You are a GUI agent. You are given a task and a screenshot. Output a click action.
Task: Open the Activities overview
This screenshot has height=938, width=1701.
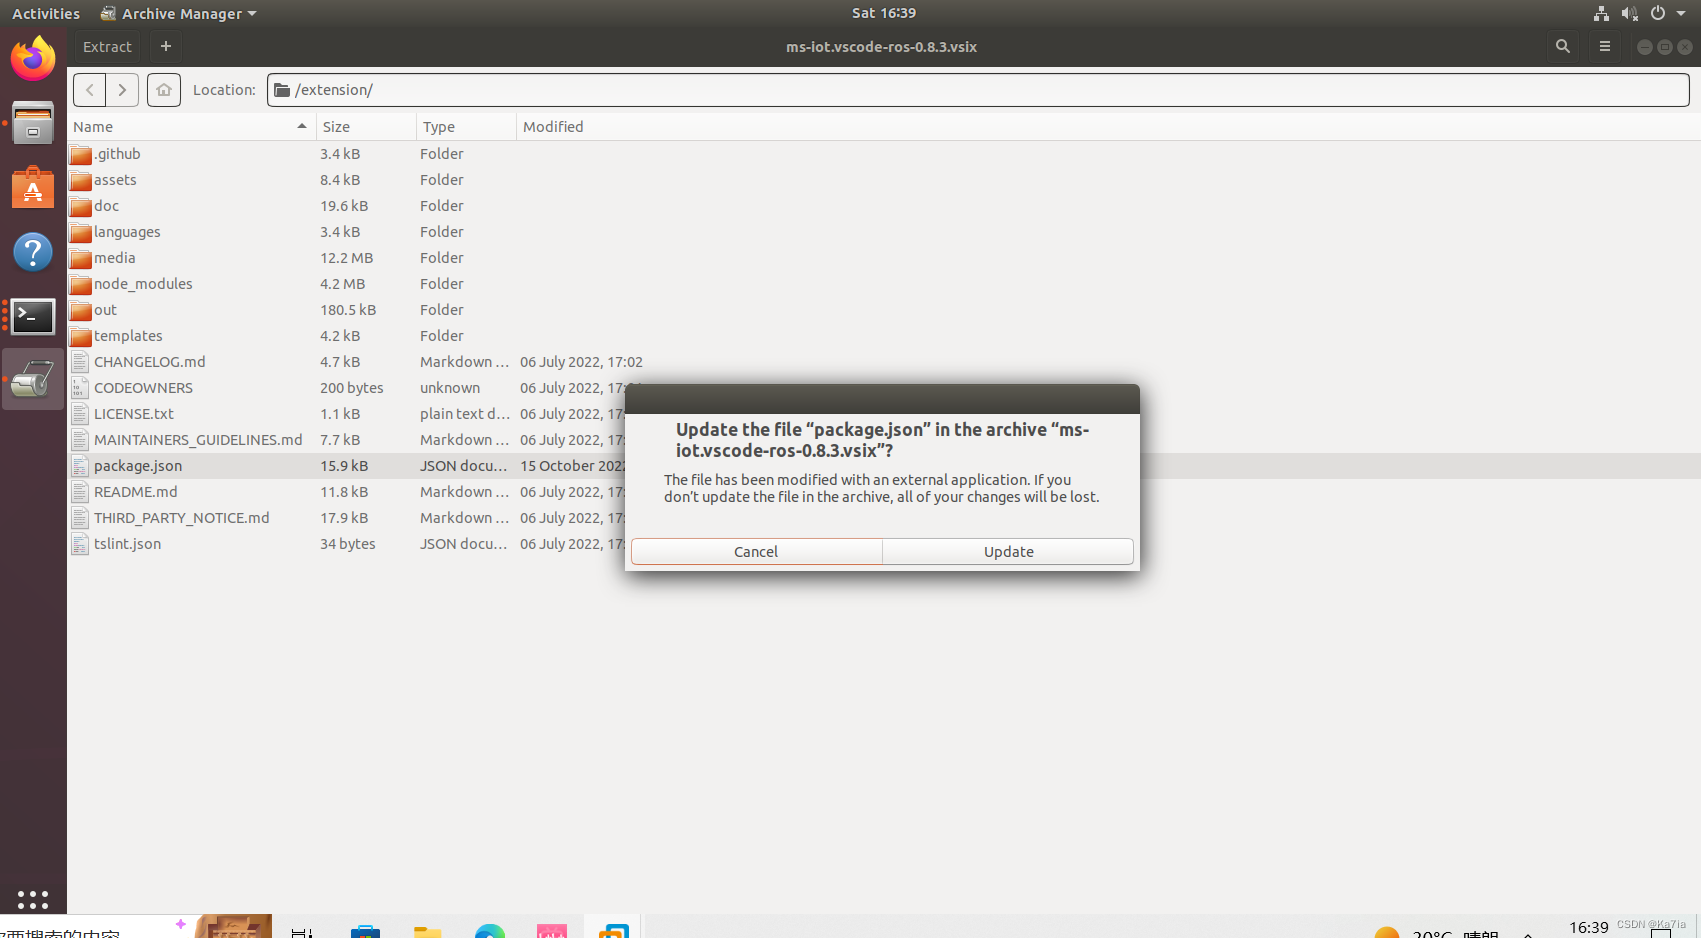(46, 13)
